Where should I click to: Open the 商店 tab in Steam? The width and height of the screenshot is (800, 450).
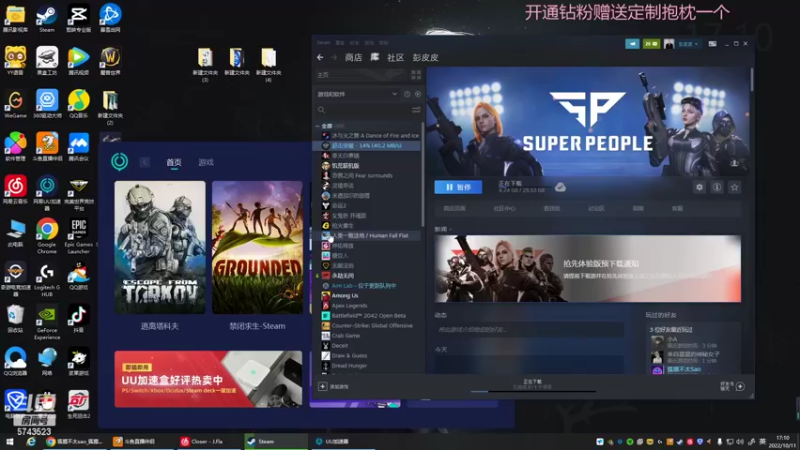(353, 57)
